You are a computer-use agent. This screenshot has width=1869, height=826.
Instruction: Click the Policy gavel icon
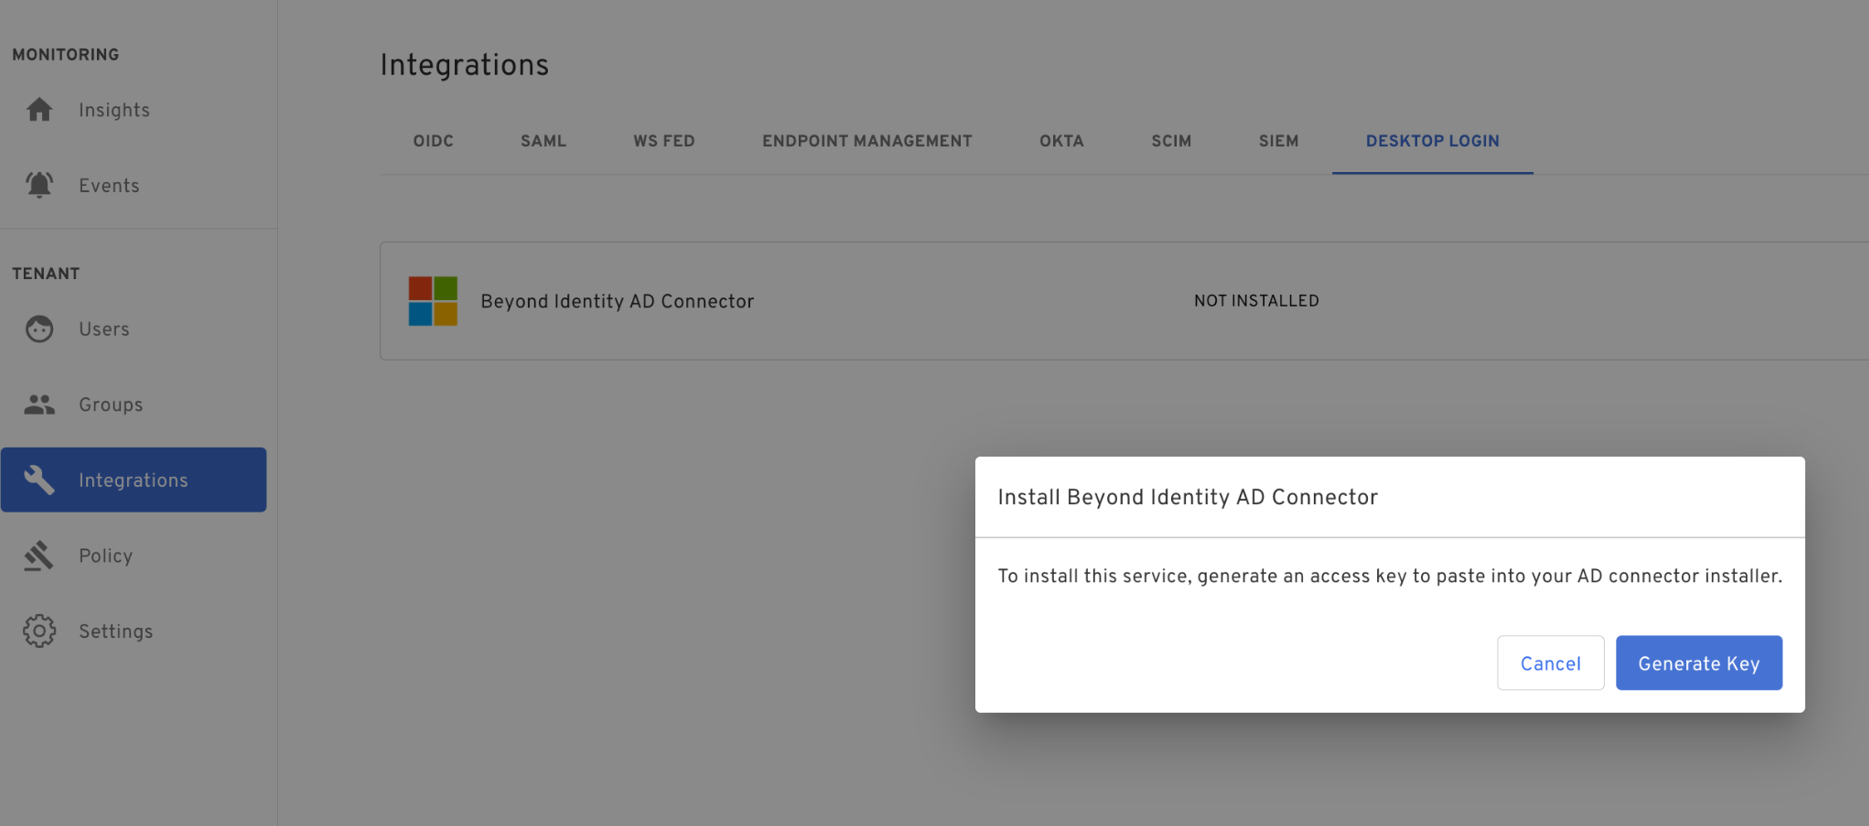click(39, 555)
